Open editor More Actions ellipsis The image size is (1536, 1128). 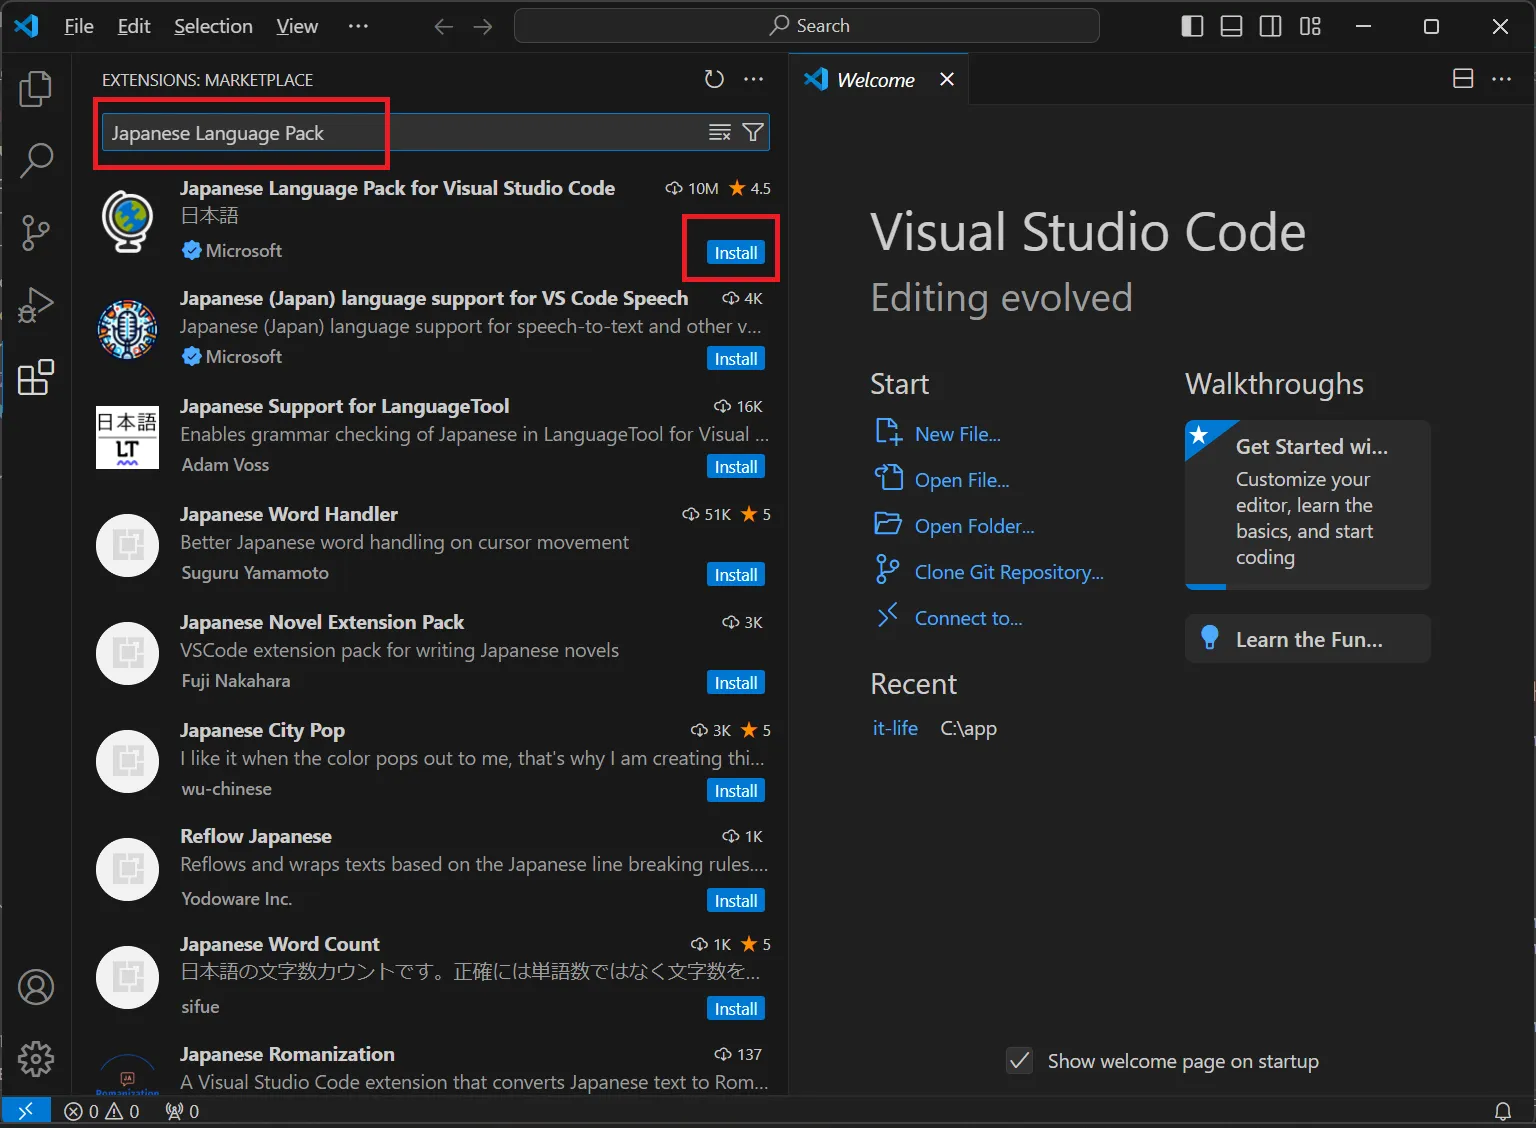[1502, 78]
